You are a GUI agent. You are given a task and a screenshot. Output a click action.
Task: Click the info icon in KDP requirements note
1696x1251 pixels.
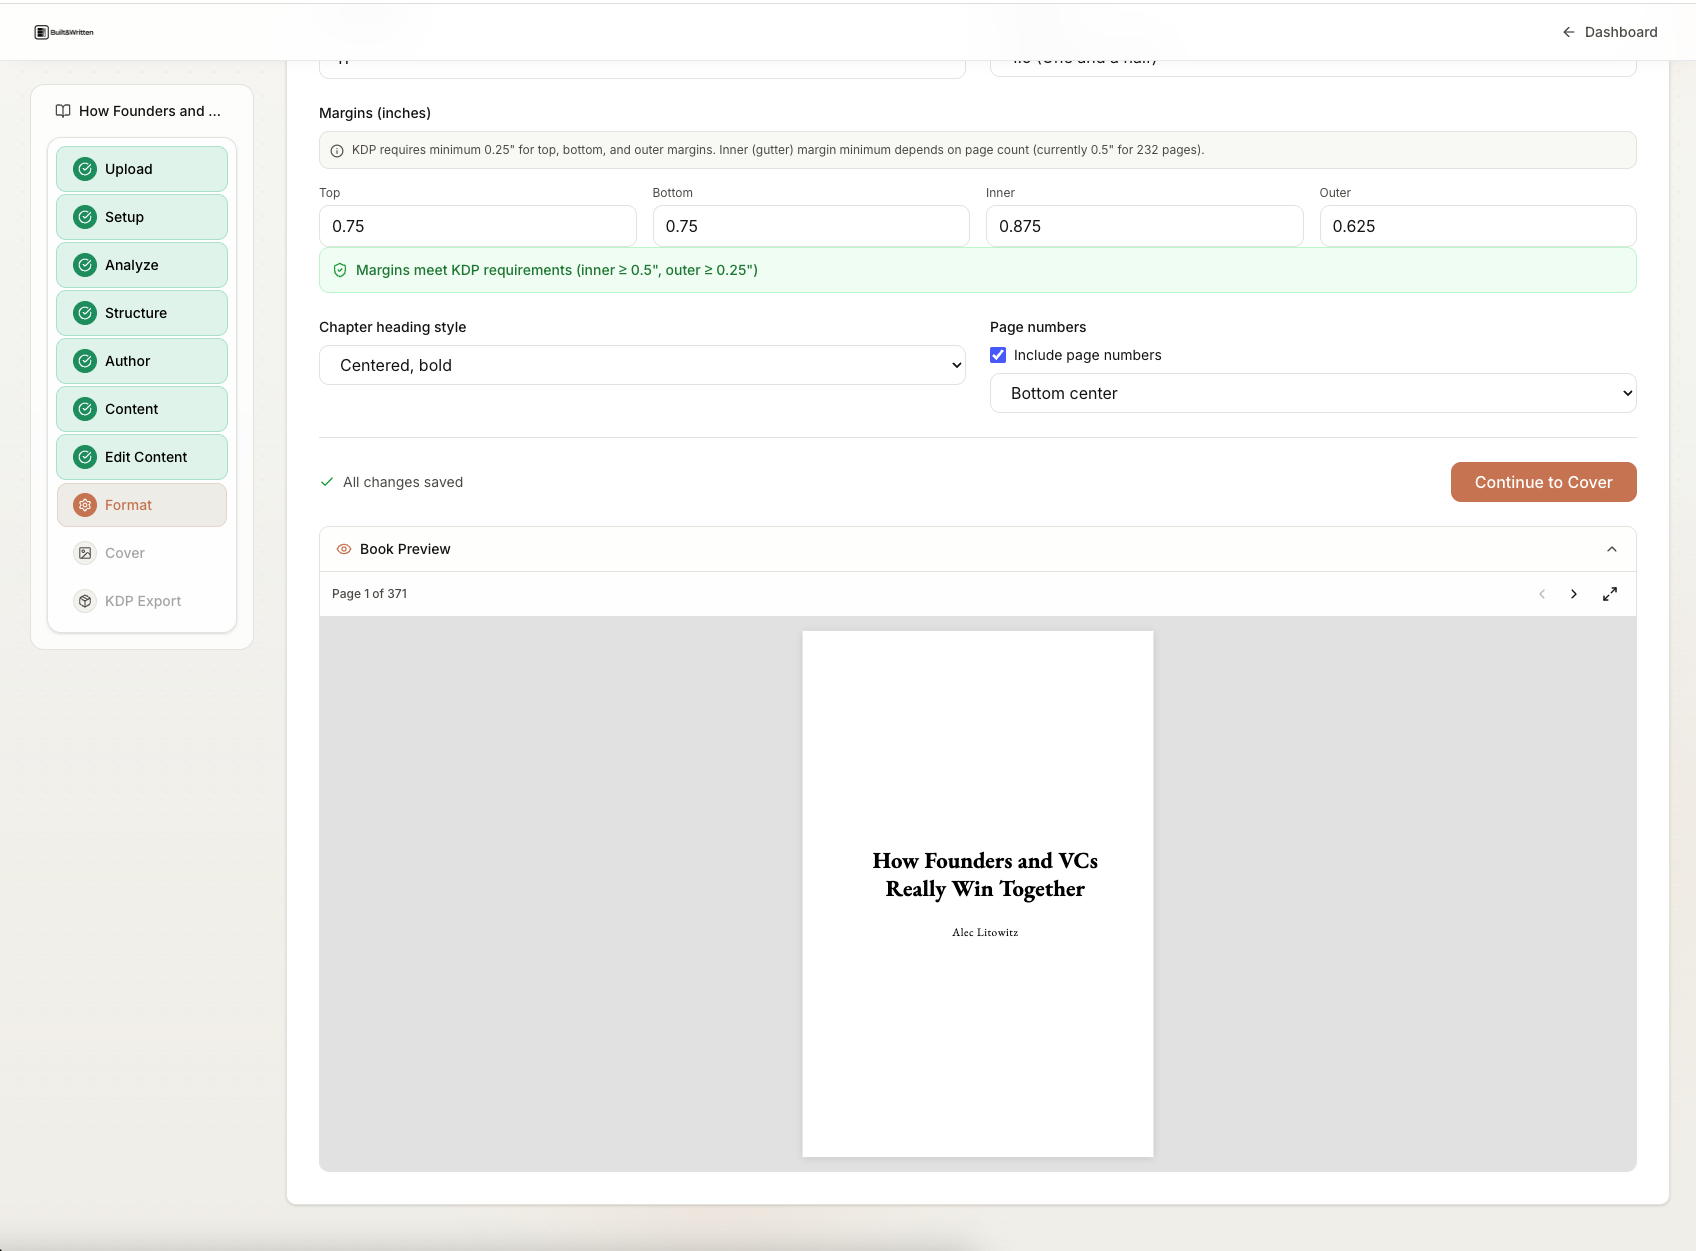[337, 151]
